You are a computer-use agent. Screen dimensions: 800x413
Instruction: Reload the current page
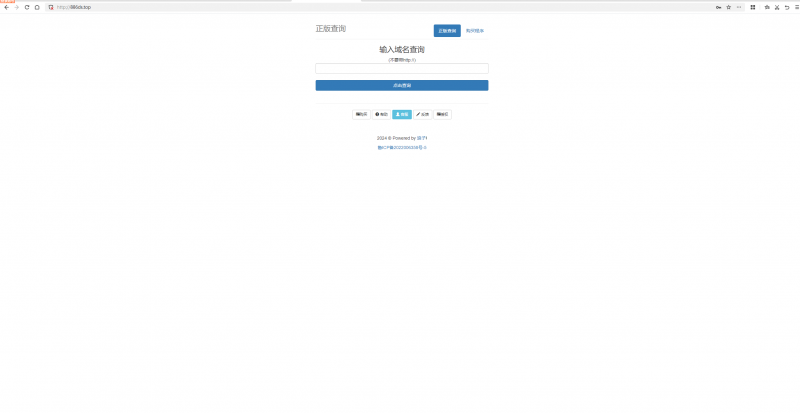click(x=27, y=7)
